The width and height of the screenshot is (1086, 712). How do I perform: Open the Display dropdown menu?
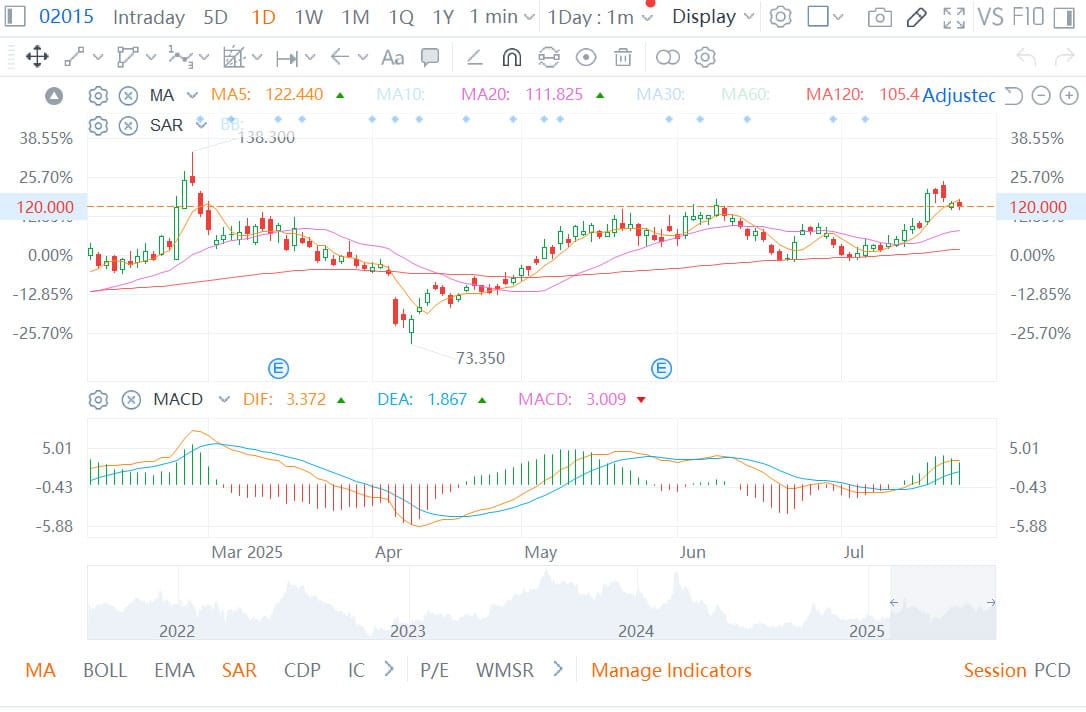717,17
